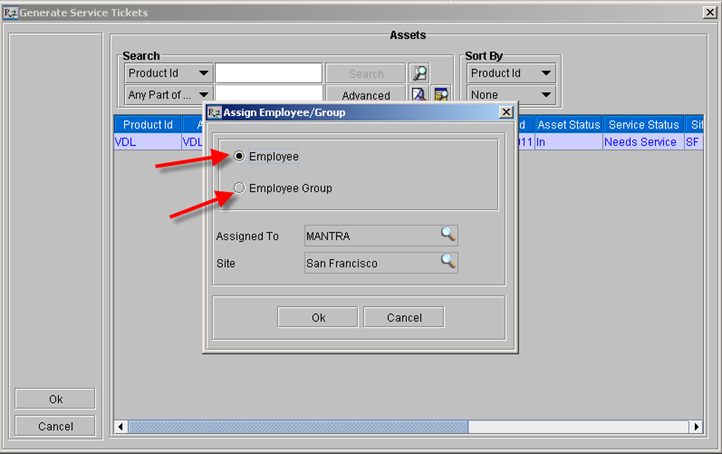Viewport: 722px width, 454px height.
Task: Click Ok in the Assign Employee/Group dialog
Action: [318, 317]
